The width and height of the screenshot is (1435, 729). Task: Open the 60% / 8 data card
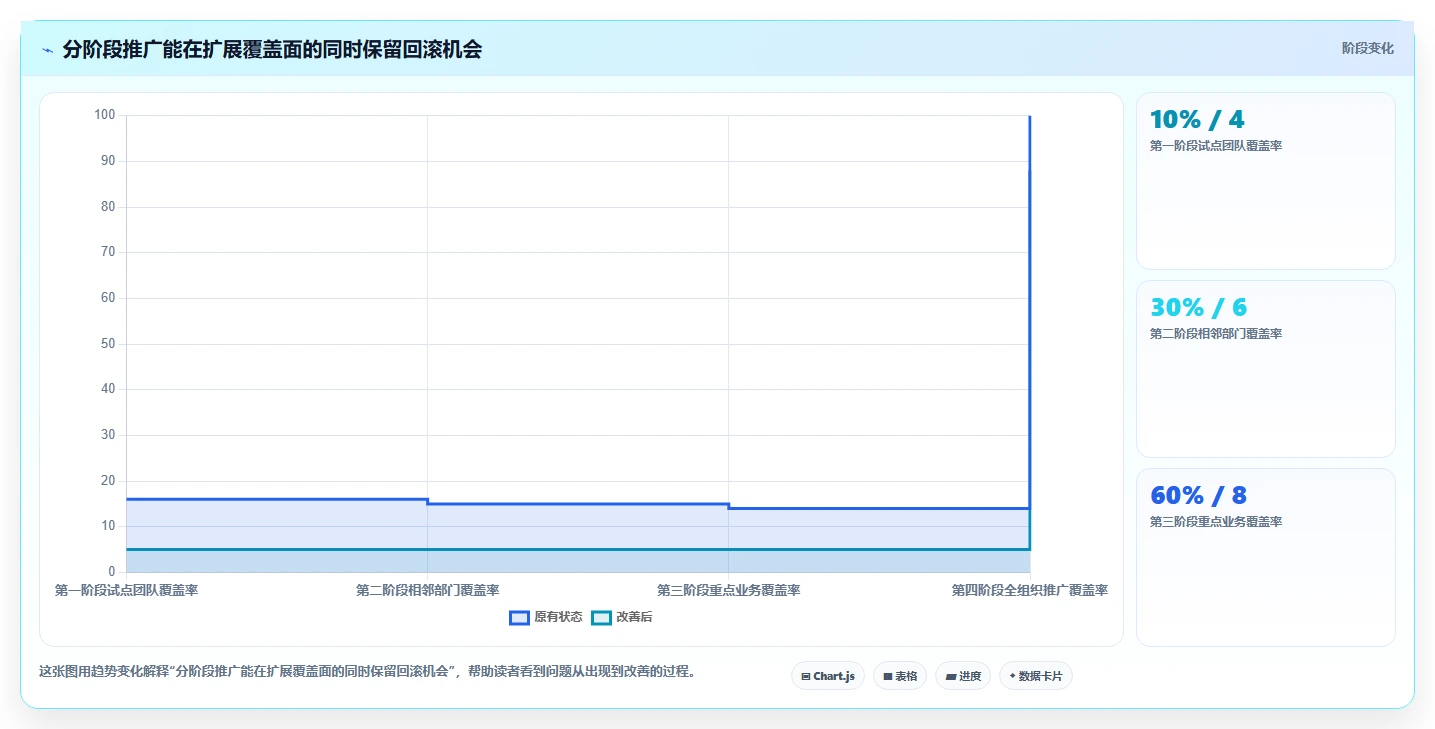pos(1265,557)
